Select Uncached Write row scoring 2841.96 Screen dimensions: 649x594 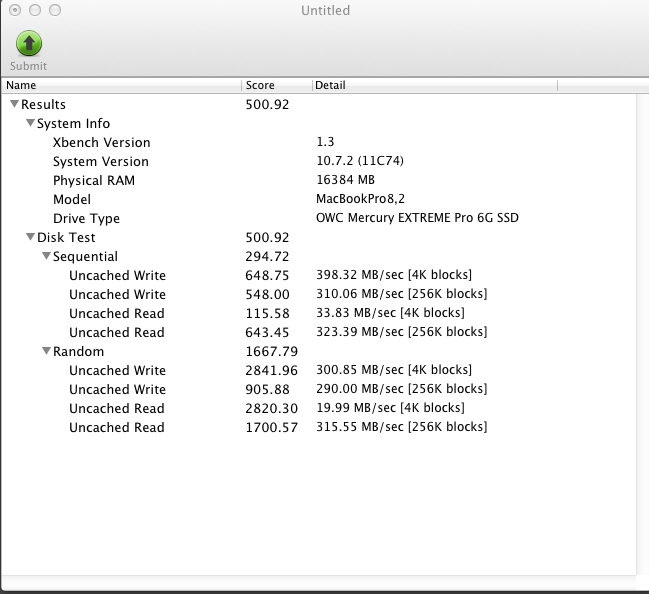pos(319,370)
